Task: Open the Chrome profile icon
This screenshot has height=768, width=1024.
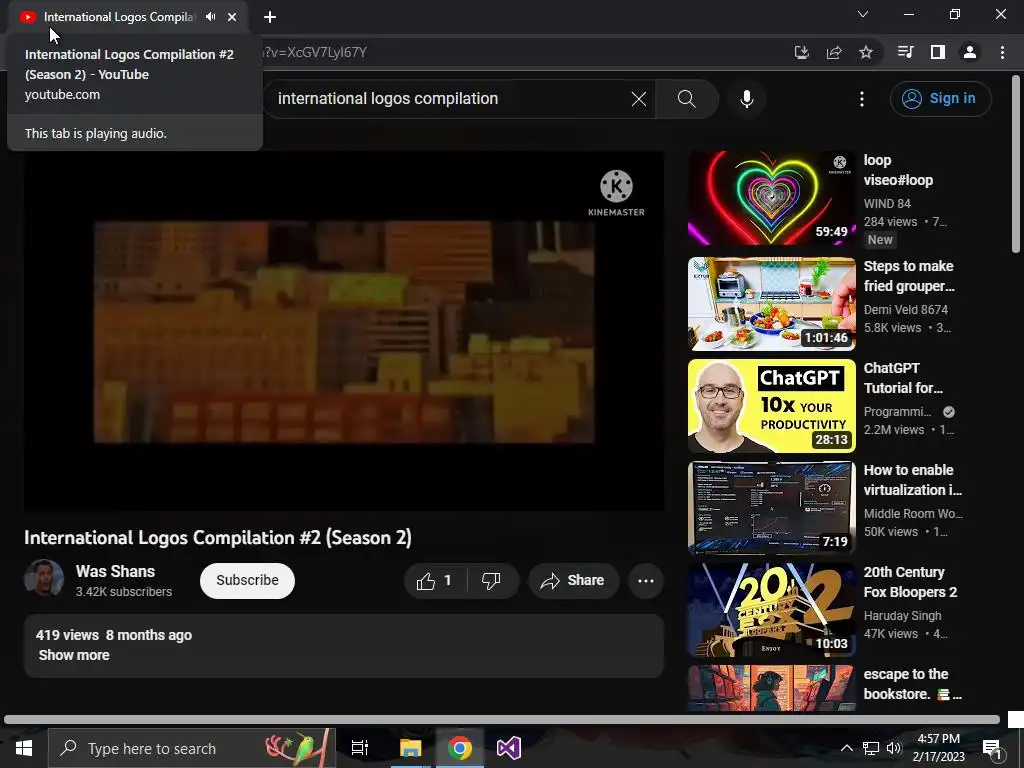Action: 970,52
